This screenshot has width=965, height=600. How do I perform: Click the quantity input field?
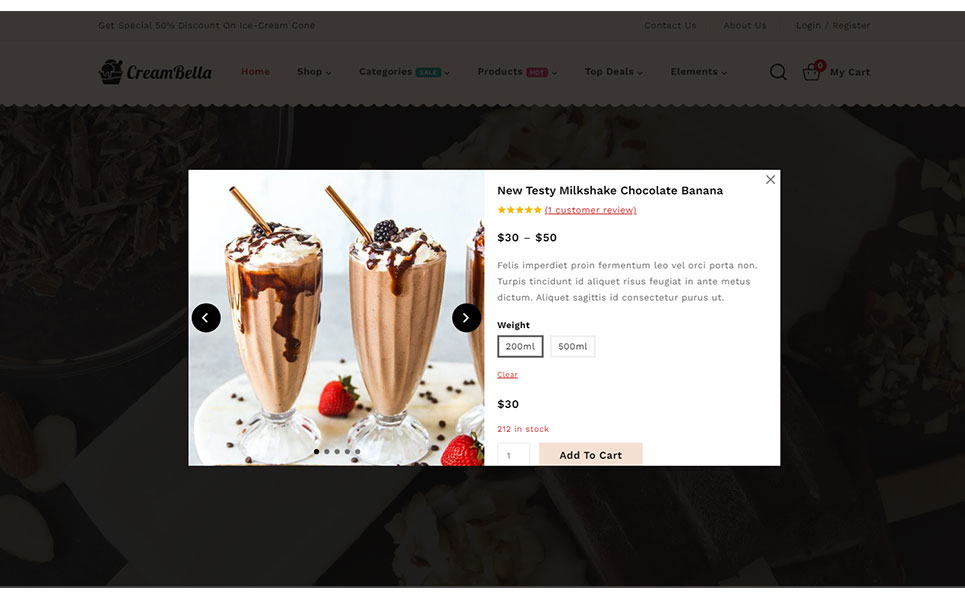513,455
